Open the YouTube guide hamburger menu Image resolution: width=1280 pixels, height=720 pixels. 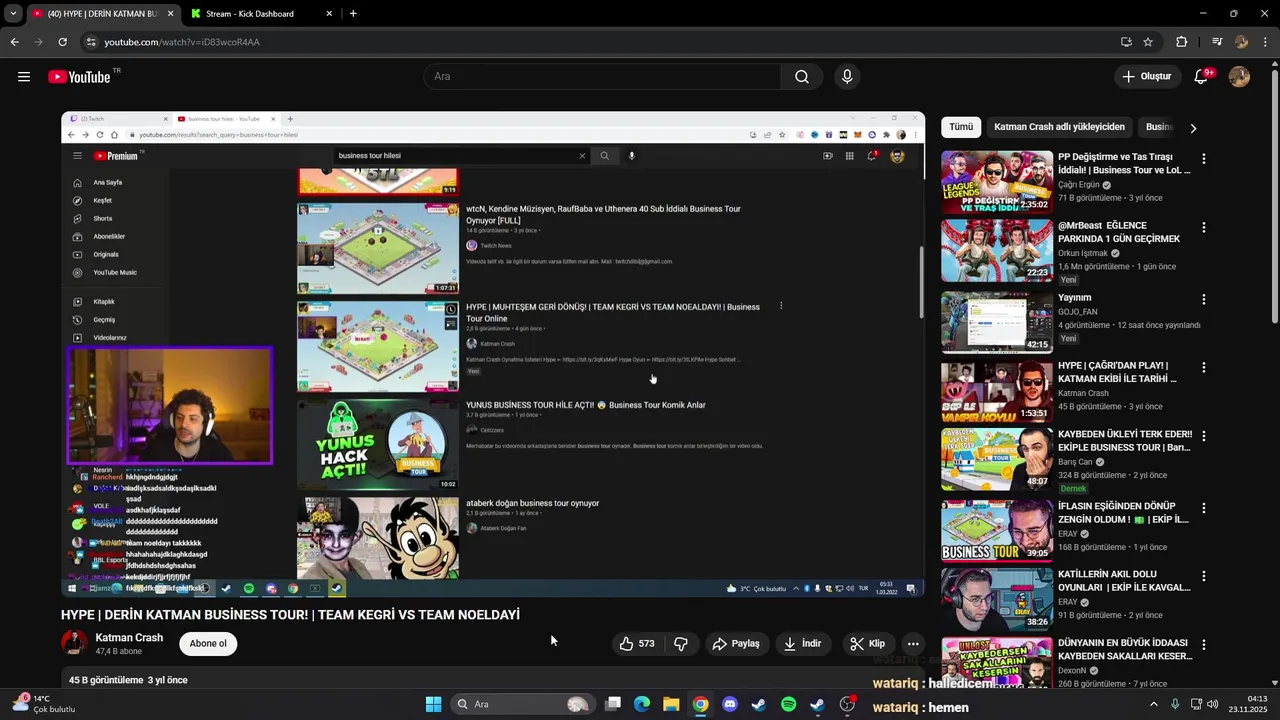pyautogui.click(x=24, y=77)
